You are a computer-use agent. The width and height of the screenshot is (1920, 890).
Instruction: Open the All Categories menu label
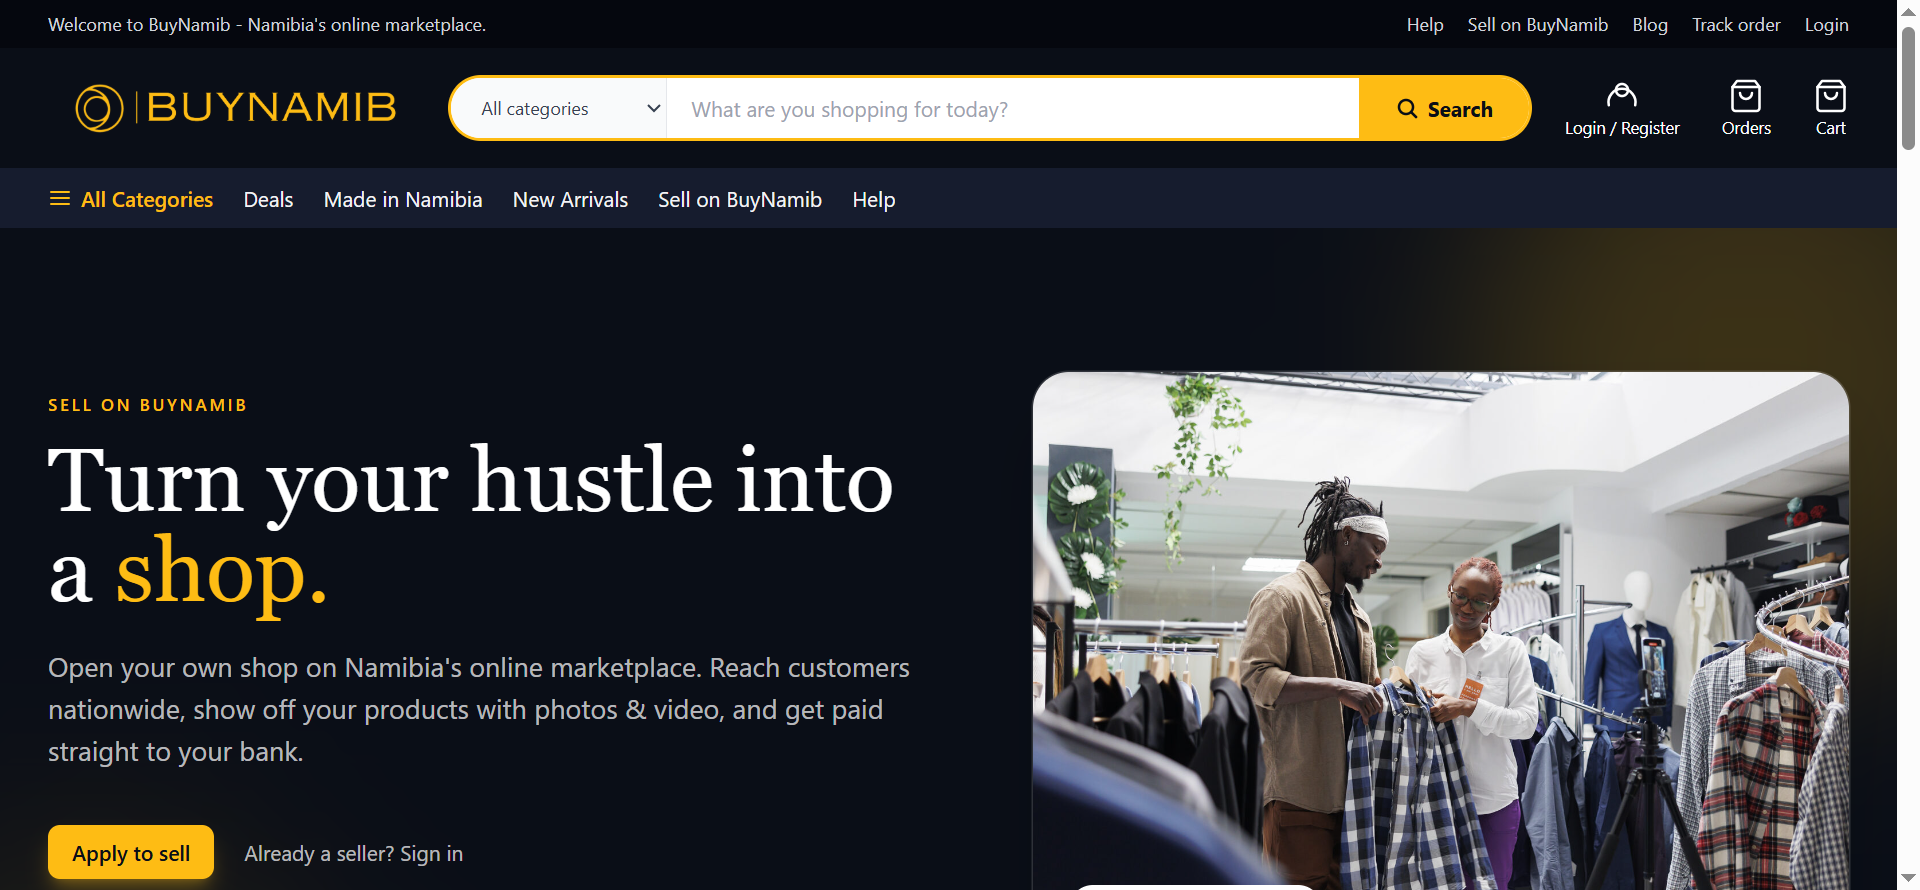pyautogui.click(x=147, y=200)
